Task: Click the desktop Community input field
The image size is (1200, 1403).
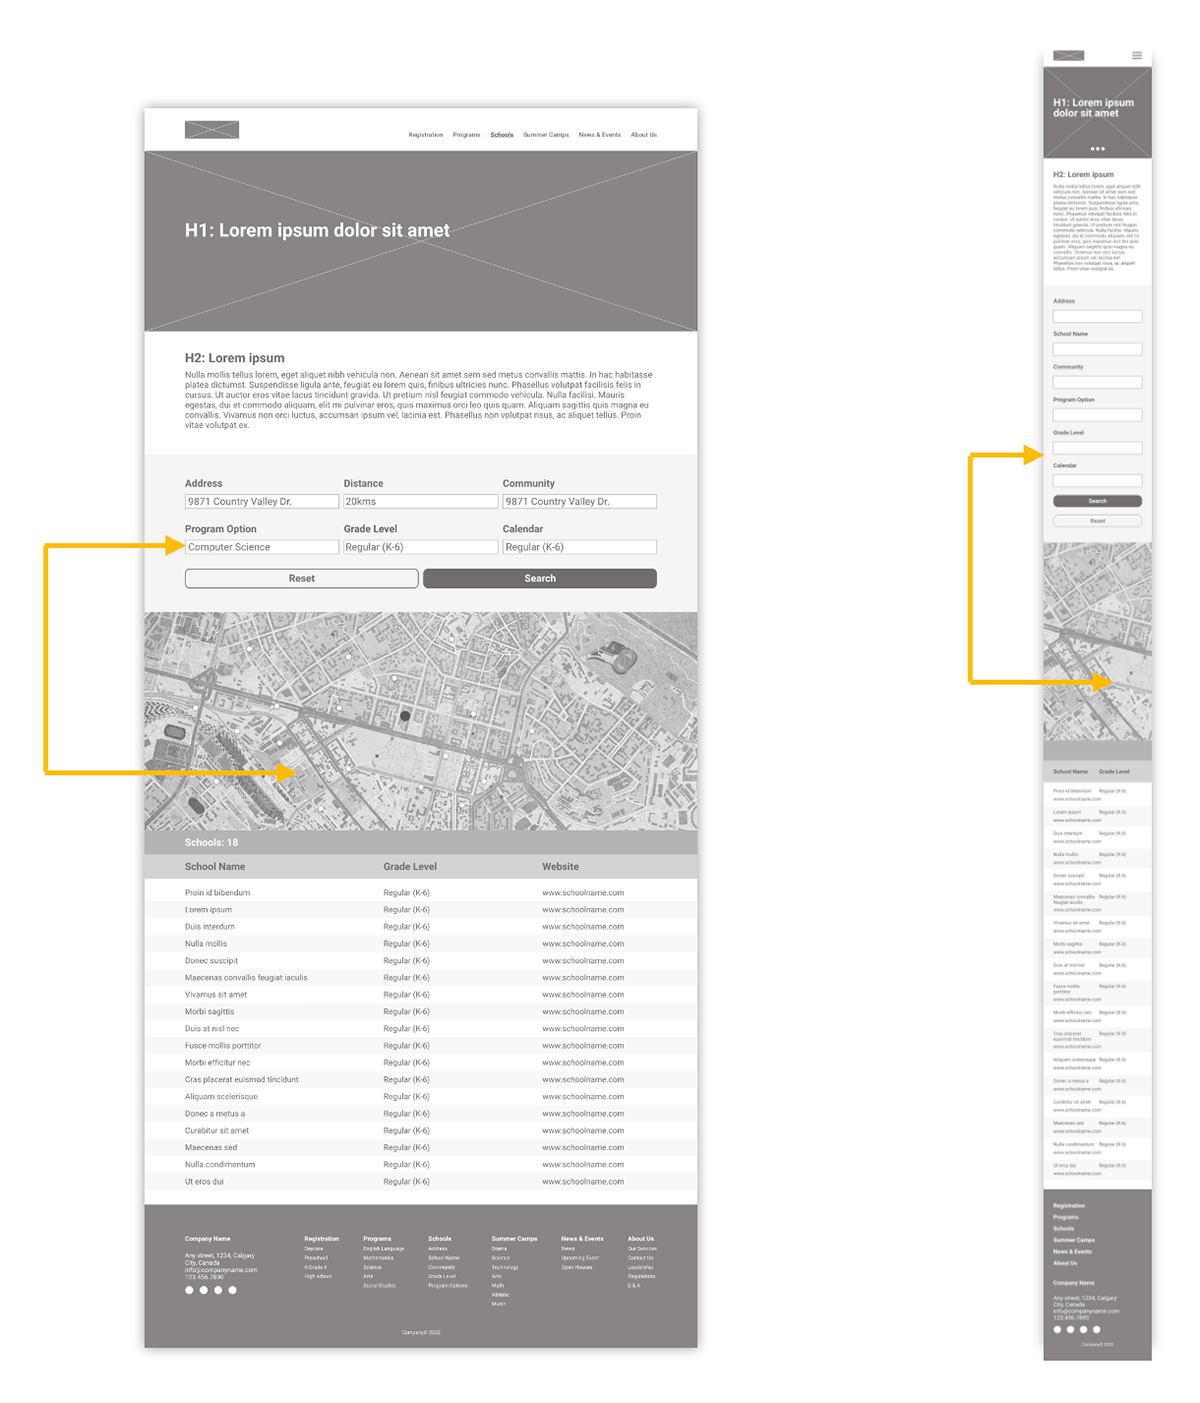Action: click(x=579, y=502)
